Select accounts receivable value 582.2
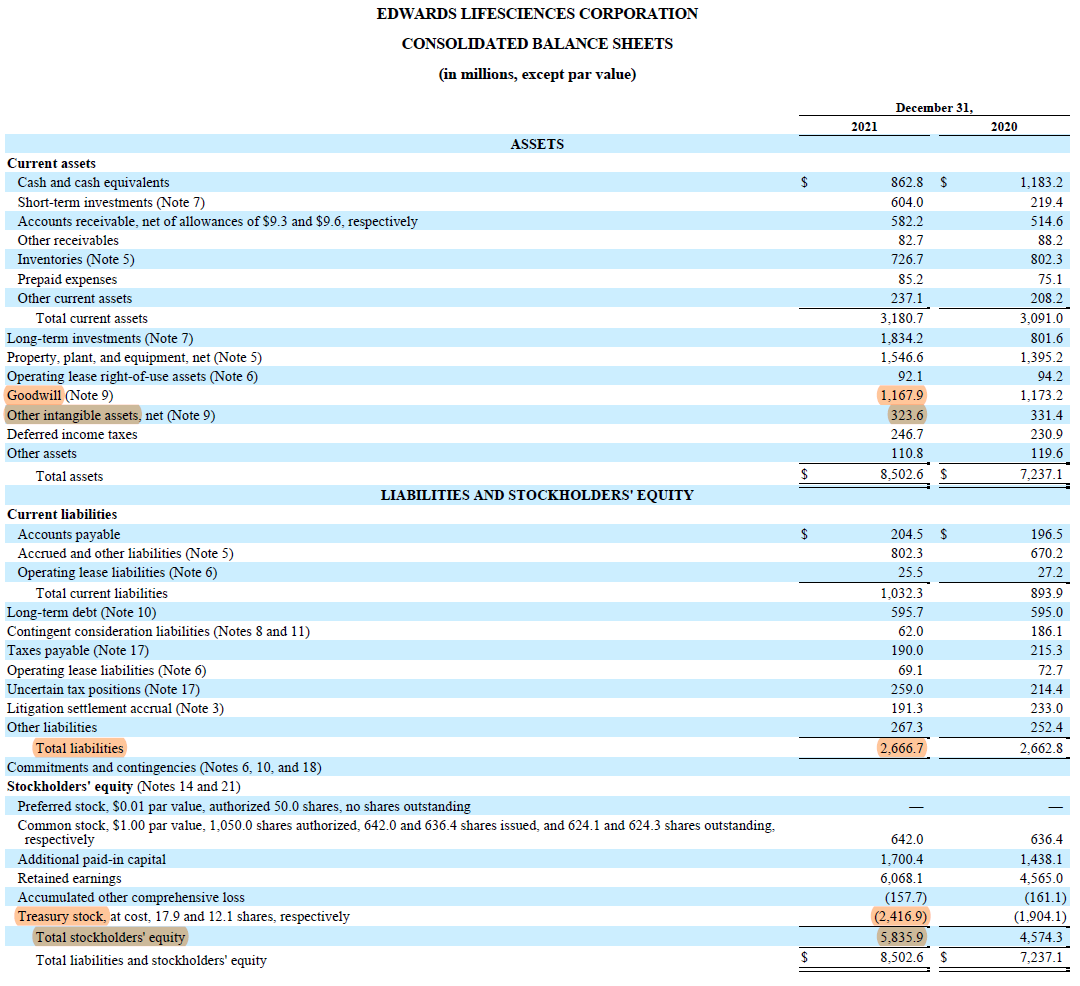The height and width of the screenshot is (986, 1080). point(906,222)
